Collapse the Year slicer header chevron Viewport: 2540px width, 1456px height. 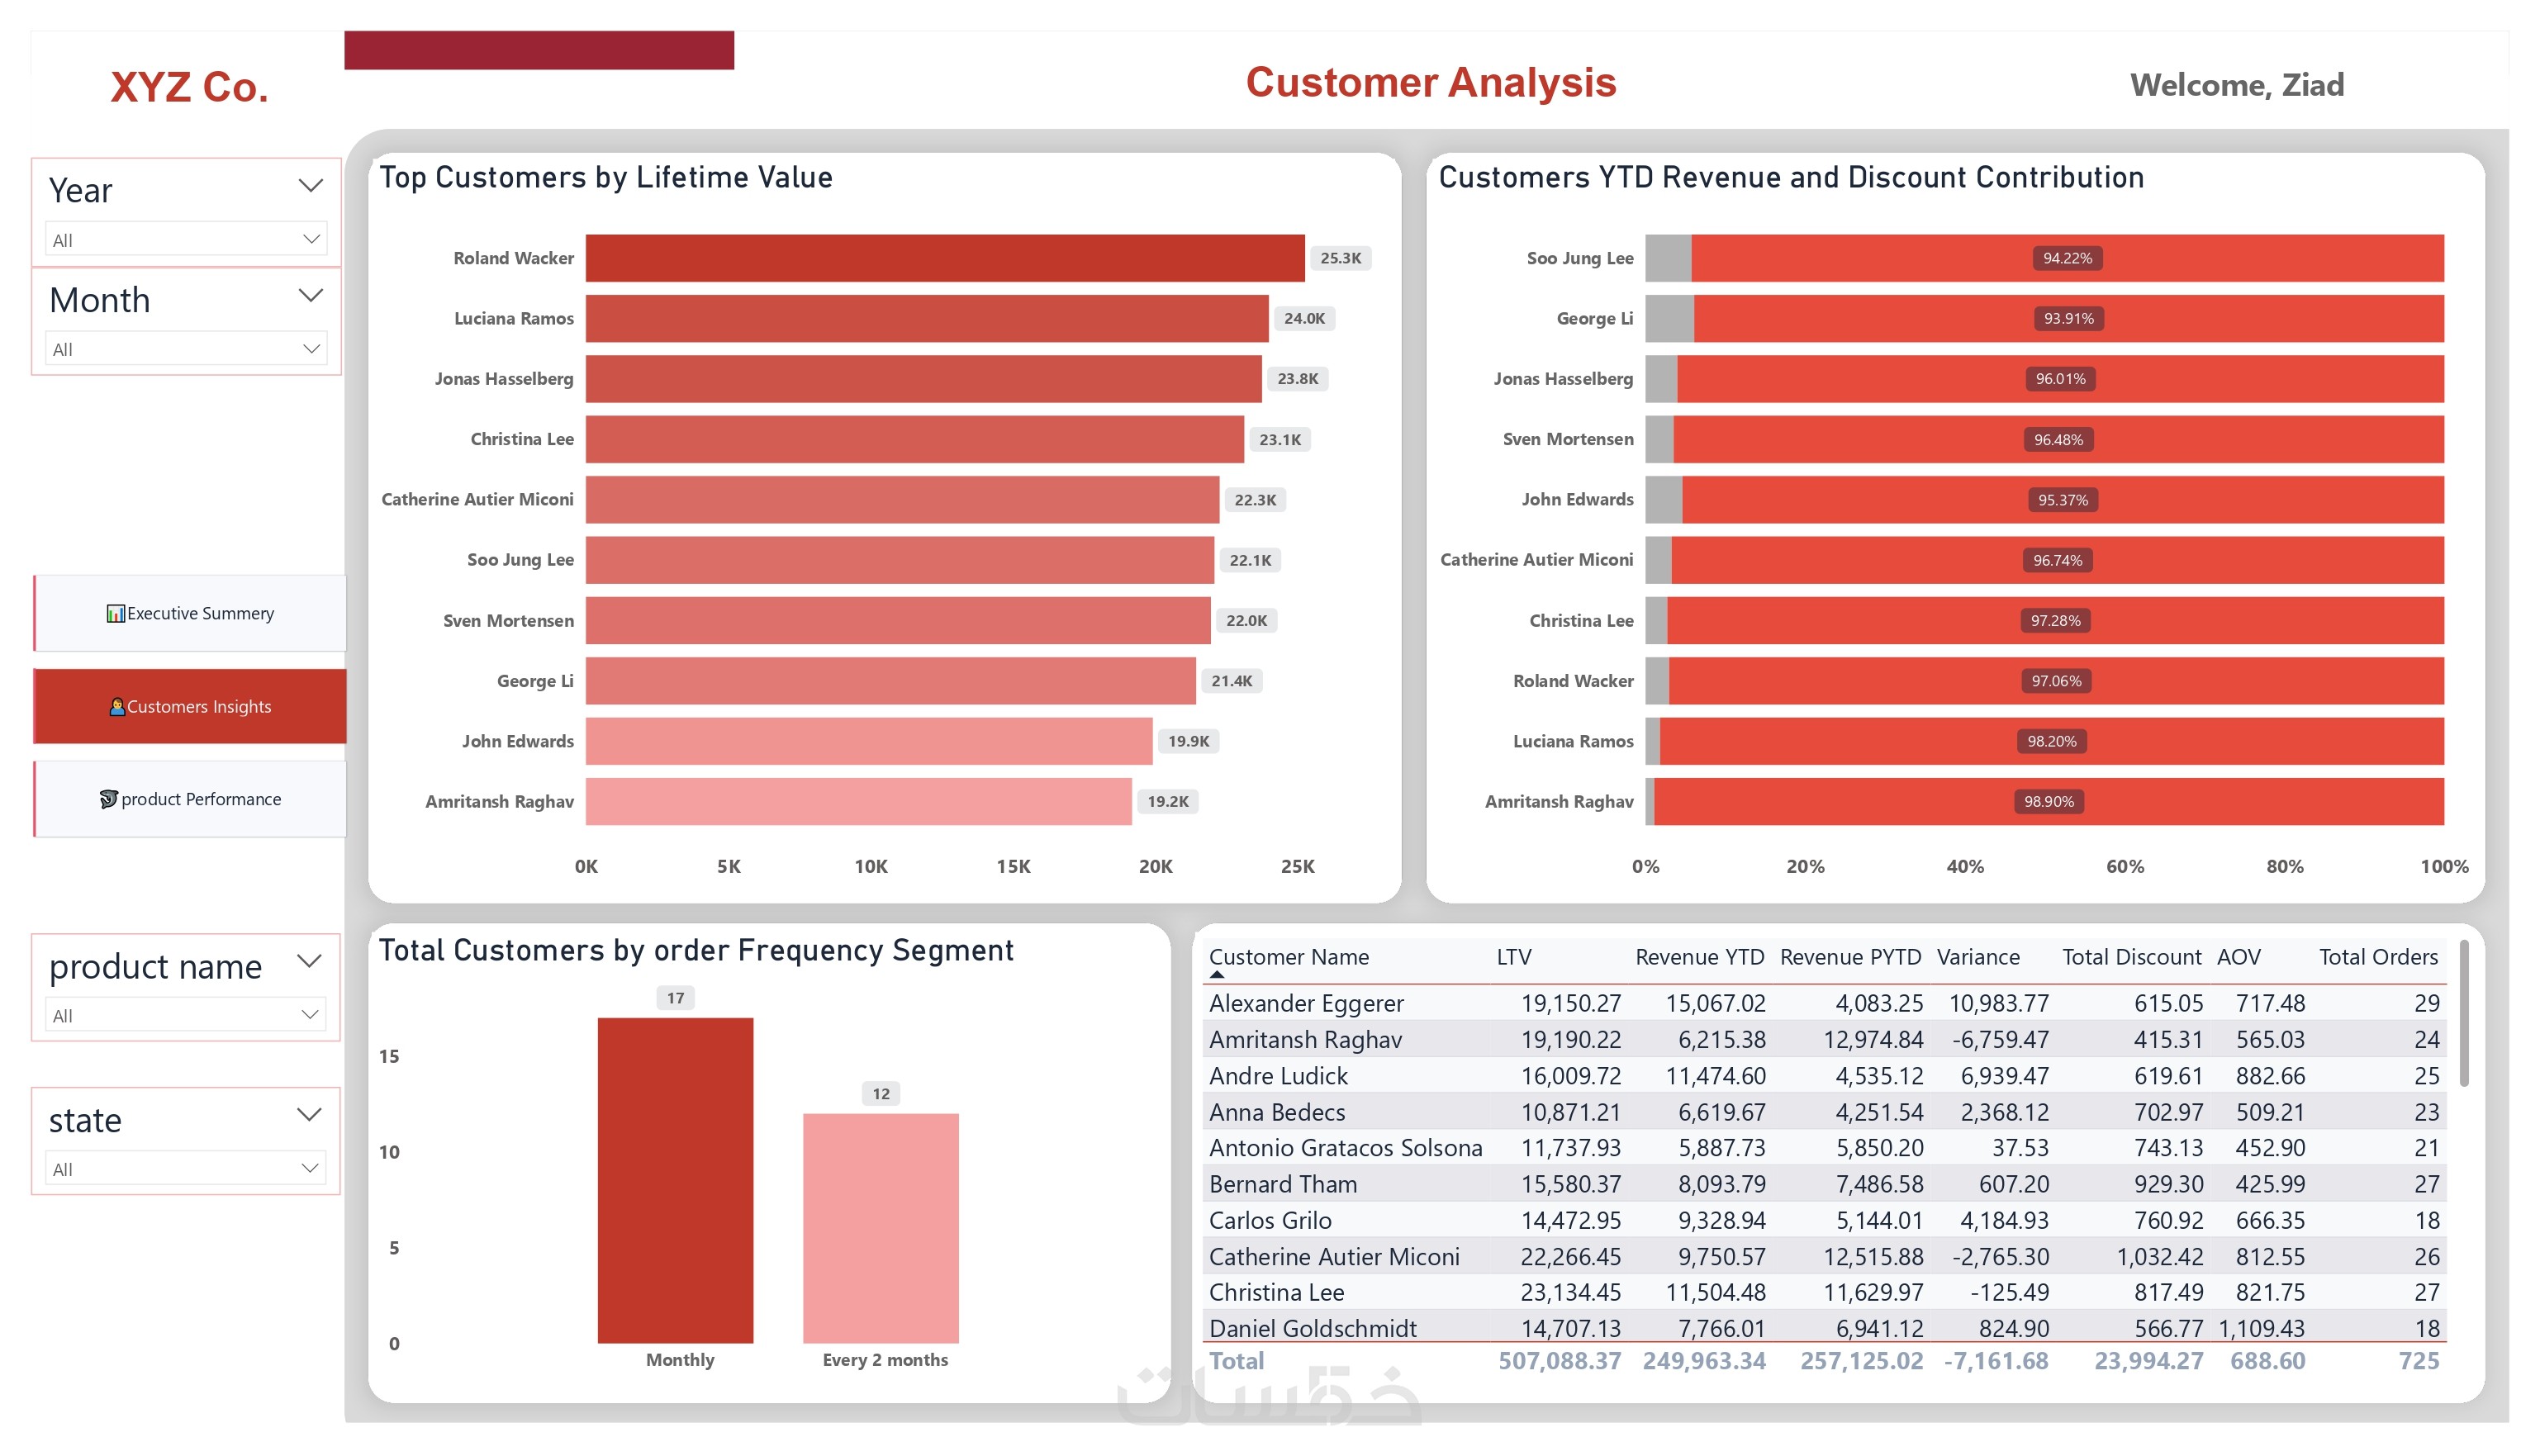click(x=311, y=186)
